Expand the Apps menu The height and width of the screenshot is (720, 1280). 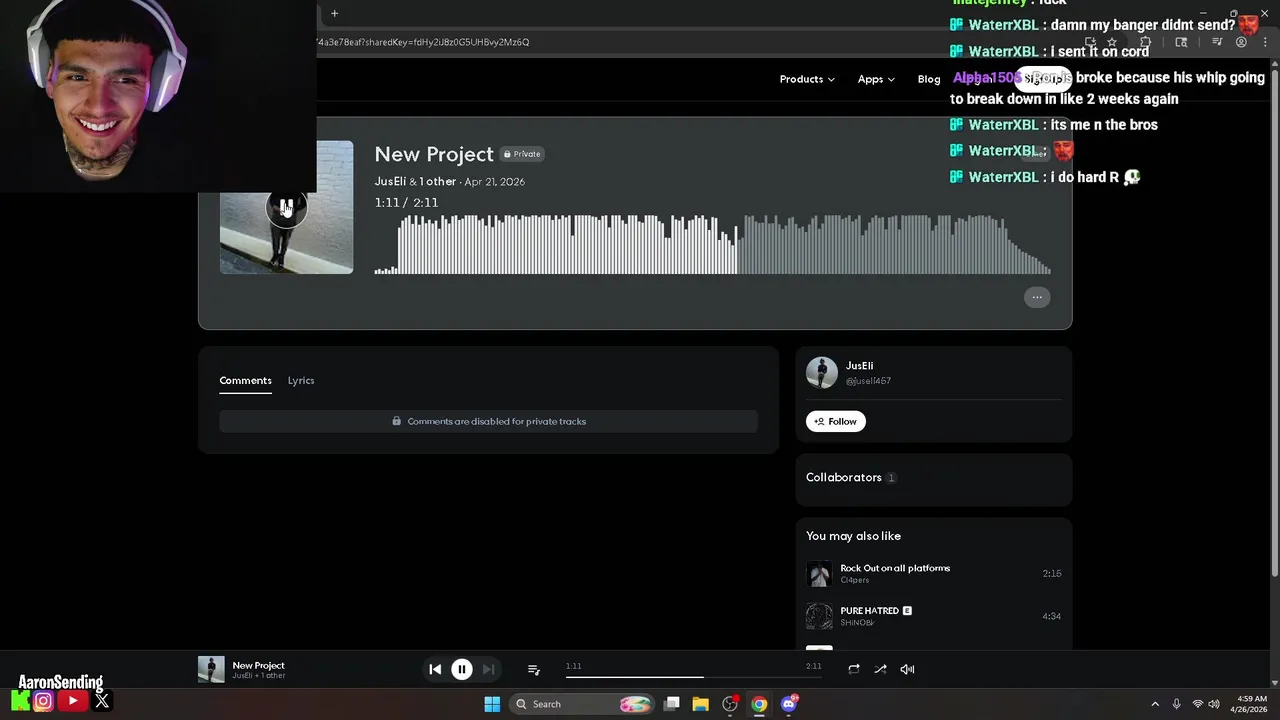pos(876,79)
